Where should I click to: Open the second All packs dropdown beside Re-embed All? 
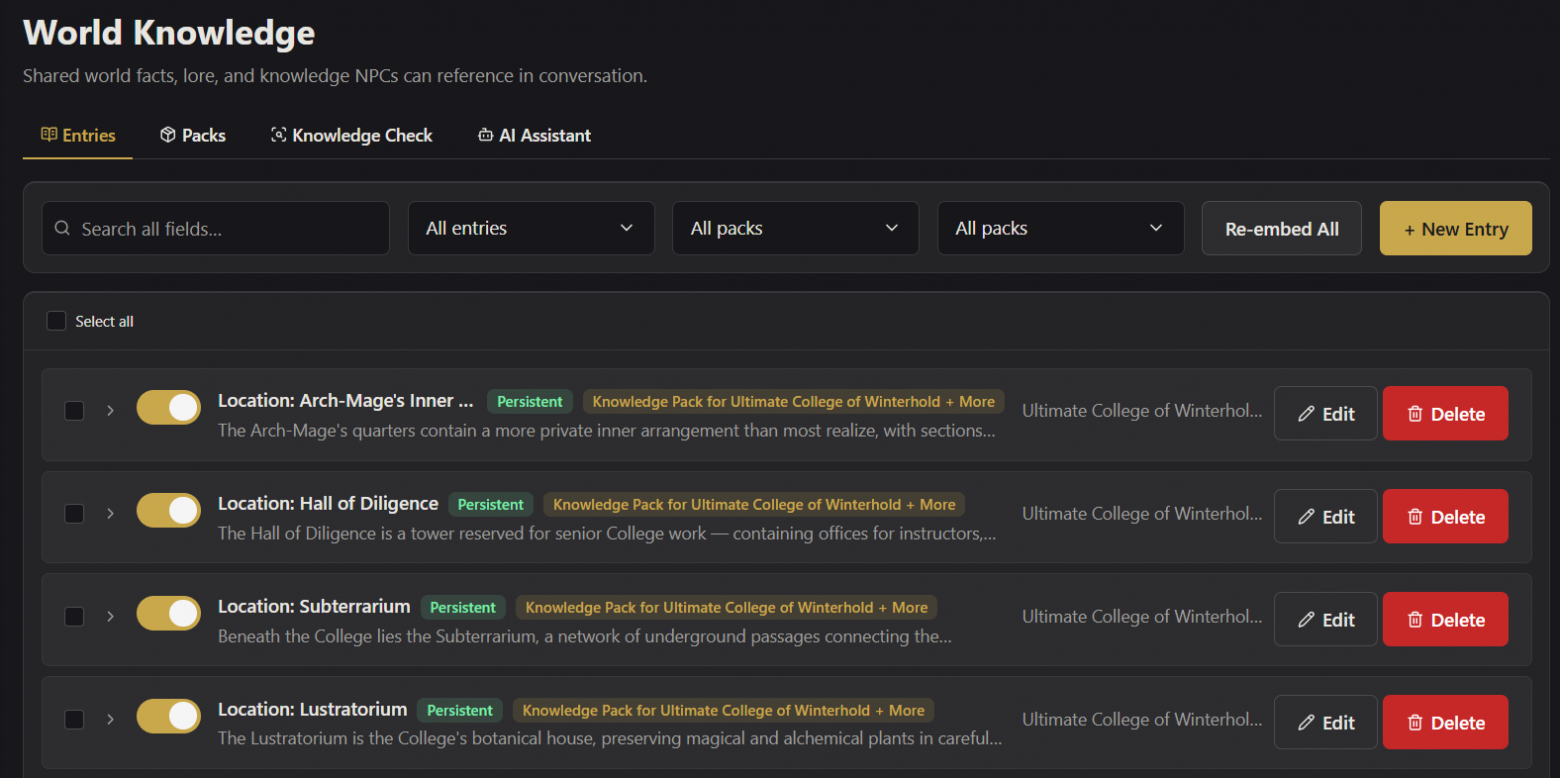tap(1061, 228)
